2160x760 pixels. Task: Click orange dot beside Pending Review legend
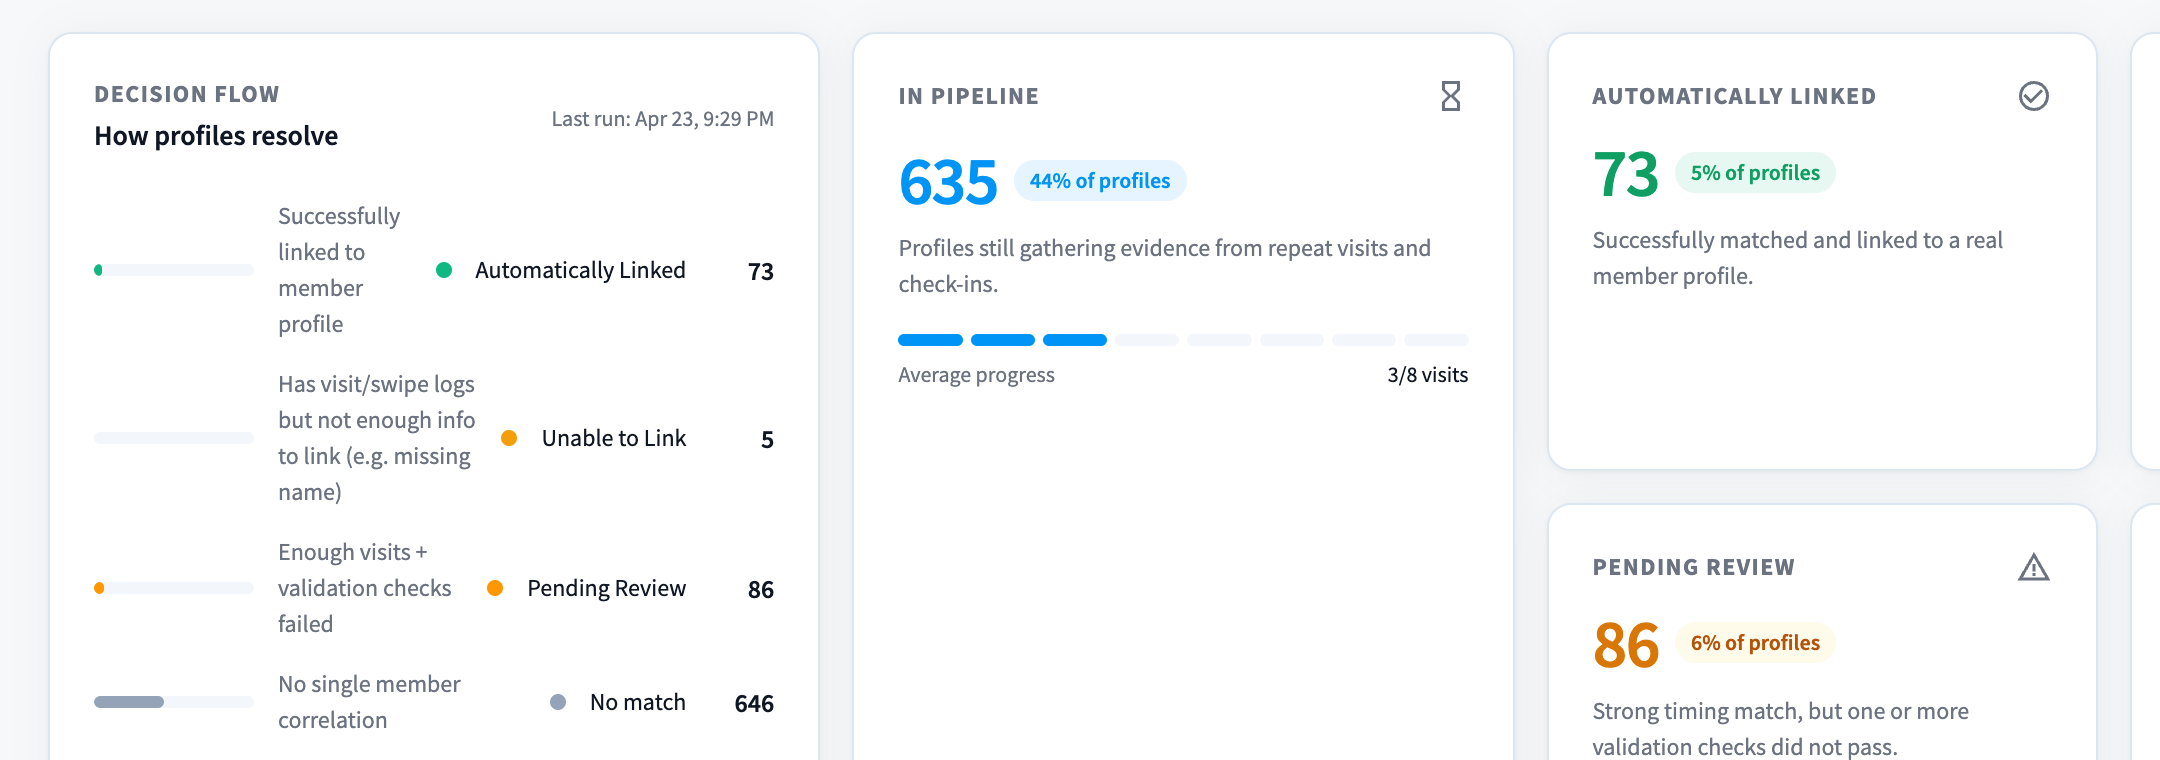click(x=495, y=588)
